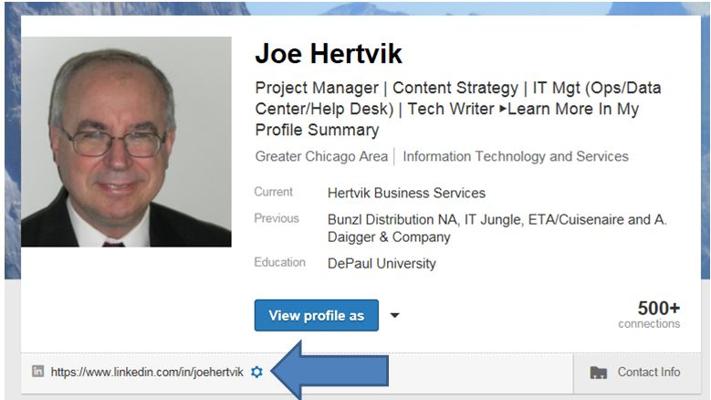Click the Joe Hertvik profile name

(x=328, y=54)
